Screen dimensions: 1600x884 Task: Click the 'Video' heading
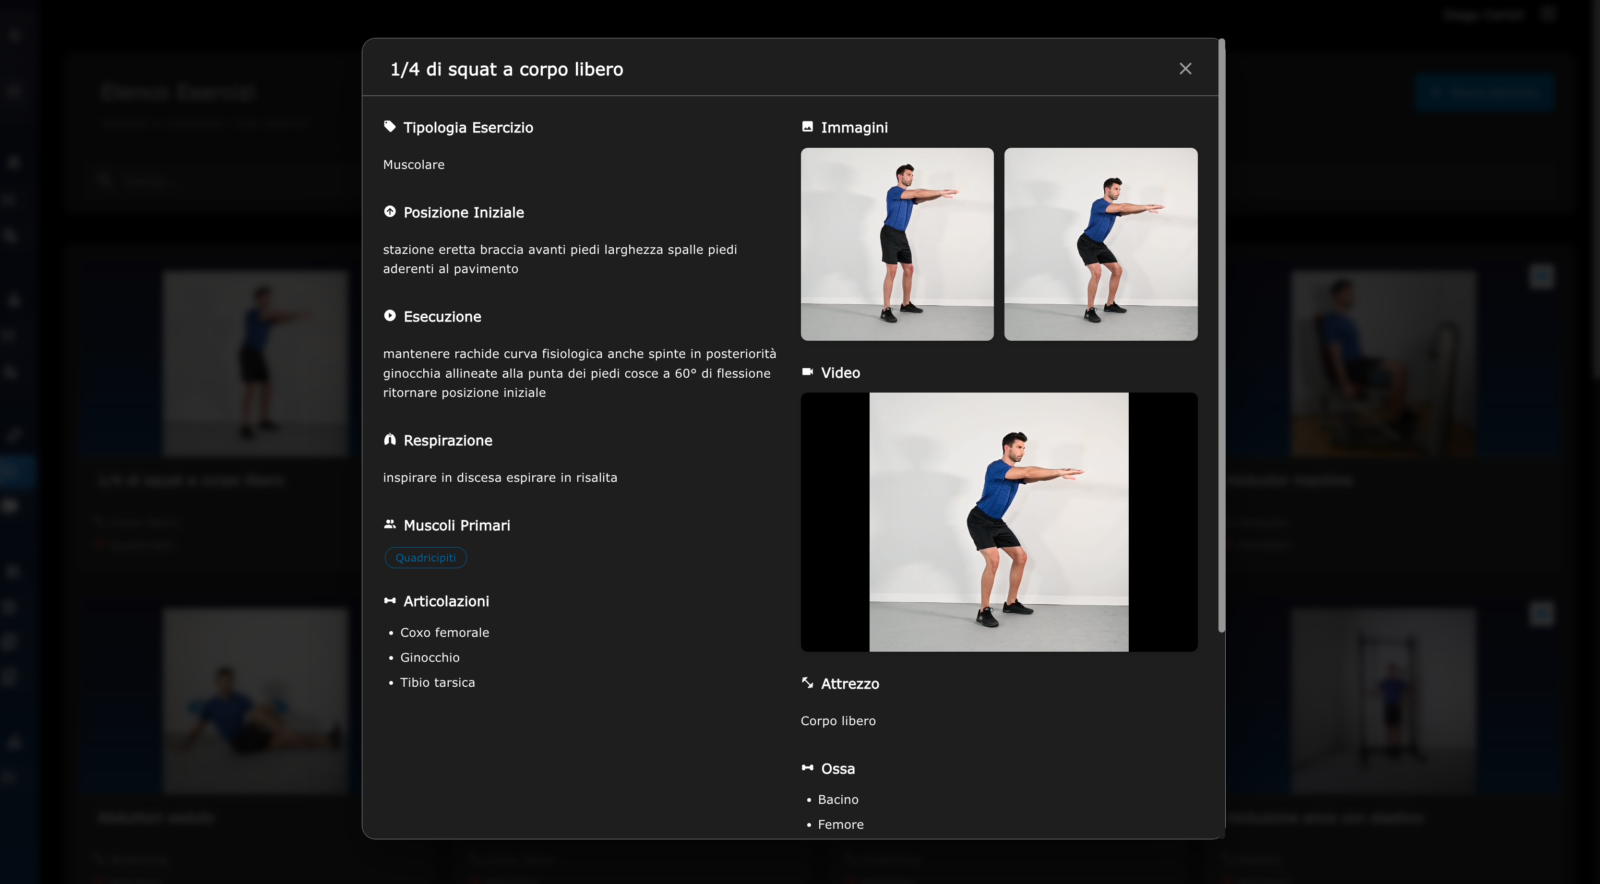coord(840,372)
